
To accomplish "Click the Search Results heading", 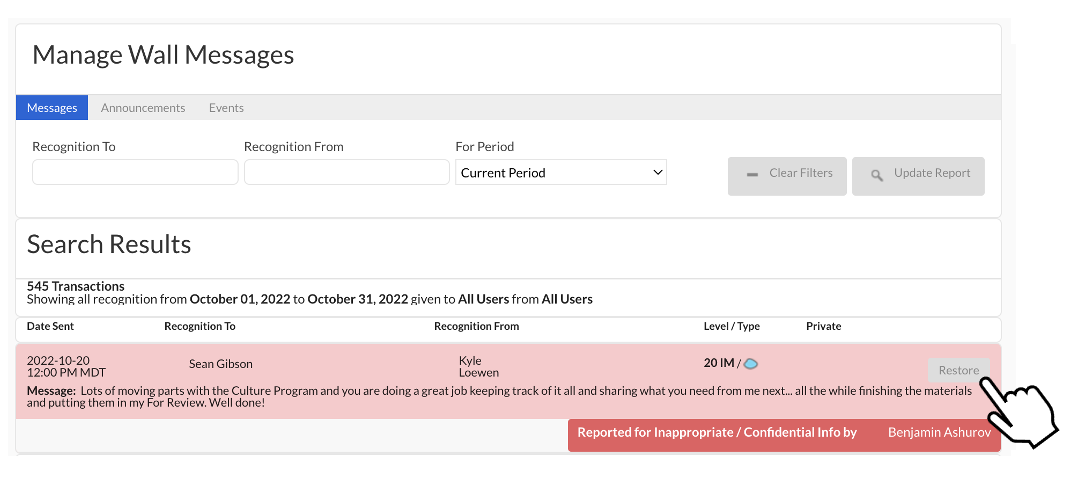I will (x=109, y=244).
